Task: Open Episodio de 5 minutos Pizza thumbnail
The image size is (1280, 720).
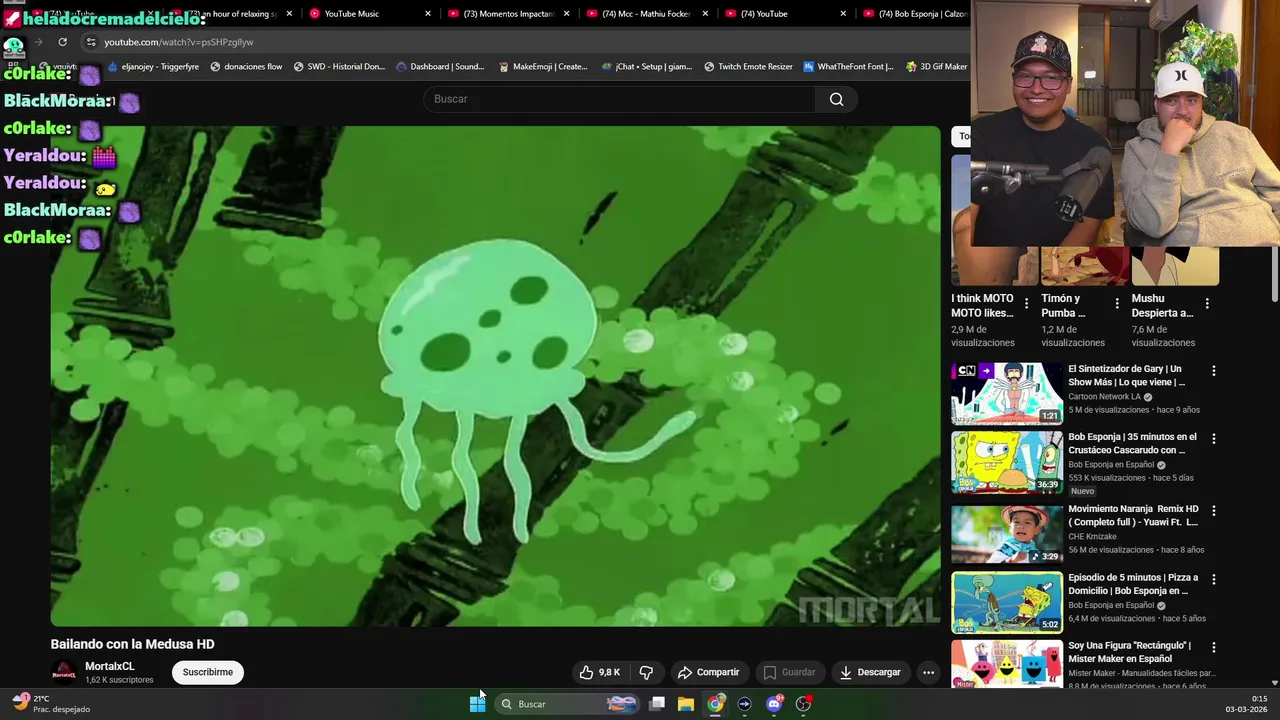Action: pos(1007,602)
